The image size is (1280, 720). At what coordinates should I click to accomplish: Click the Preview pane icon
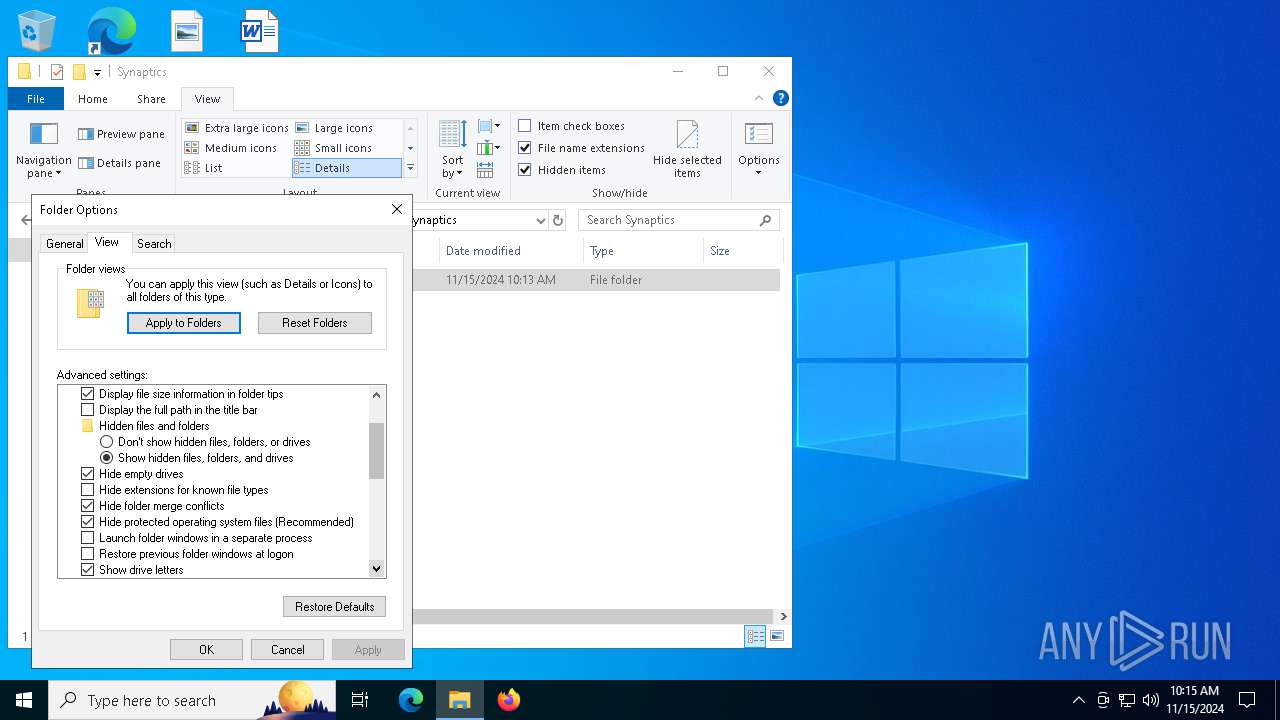click(x=86, y=134)
